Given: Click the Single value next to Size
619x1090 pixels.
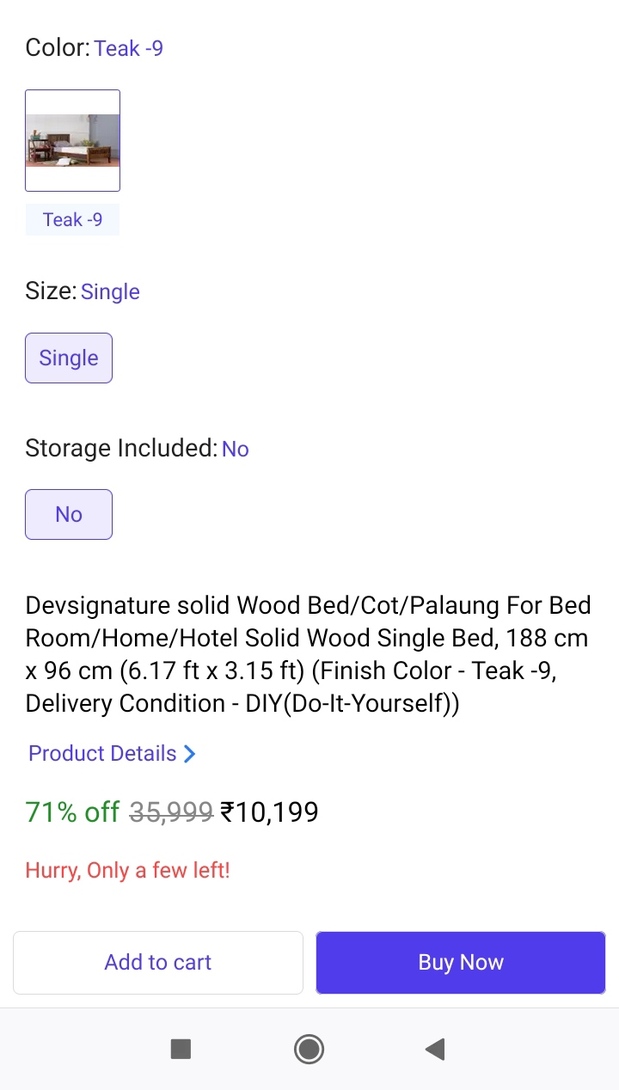Looking at the screenshot, I should click(110, 292).
